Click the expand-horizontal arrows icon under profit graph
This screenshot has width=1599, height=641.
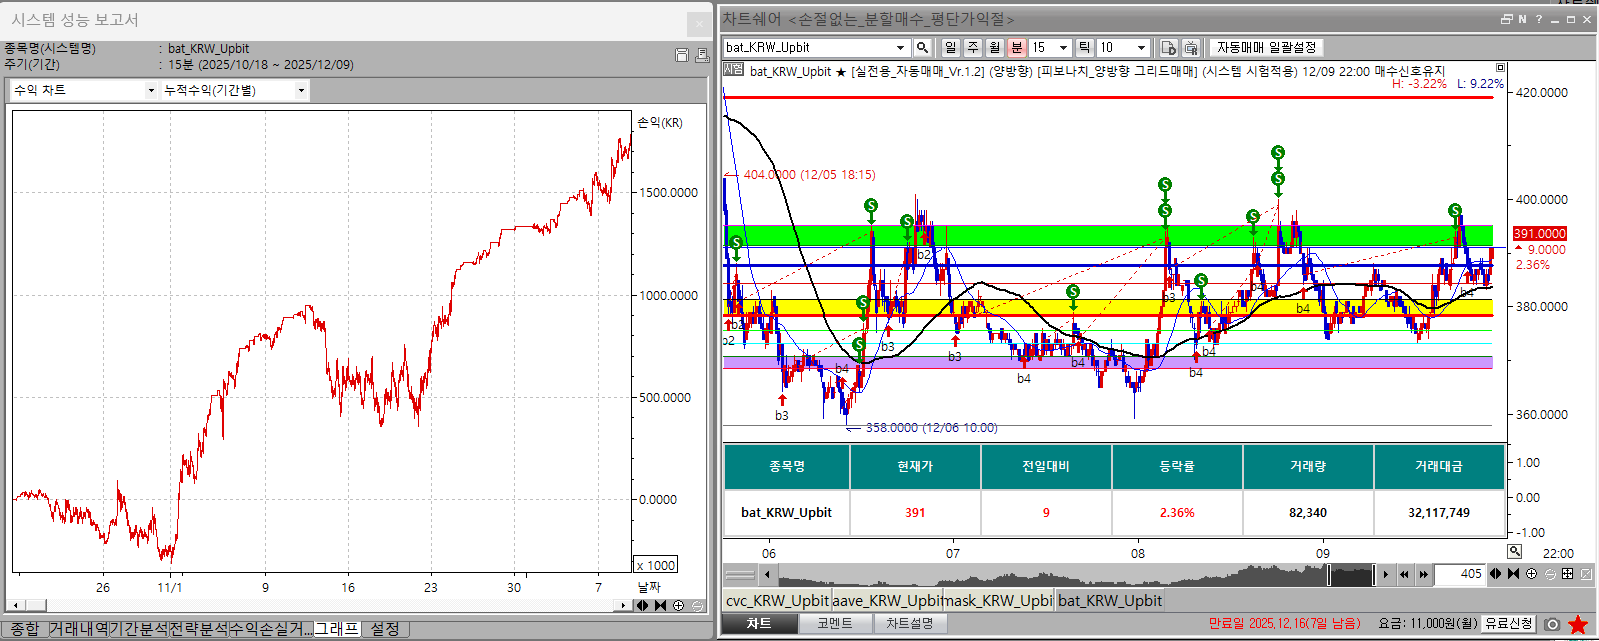pyautogui.click(x=642, y=605)
